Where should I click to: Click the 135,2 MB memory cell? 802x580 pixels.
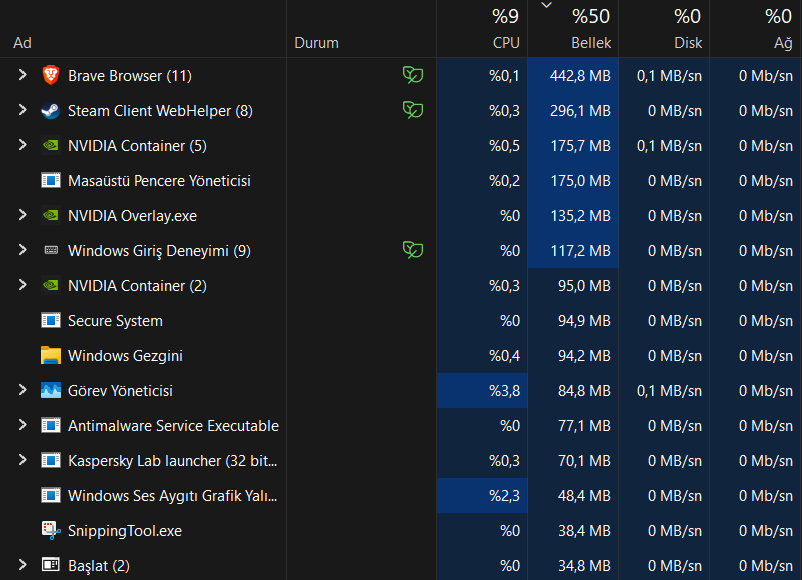(573, 216)
